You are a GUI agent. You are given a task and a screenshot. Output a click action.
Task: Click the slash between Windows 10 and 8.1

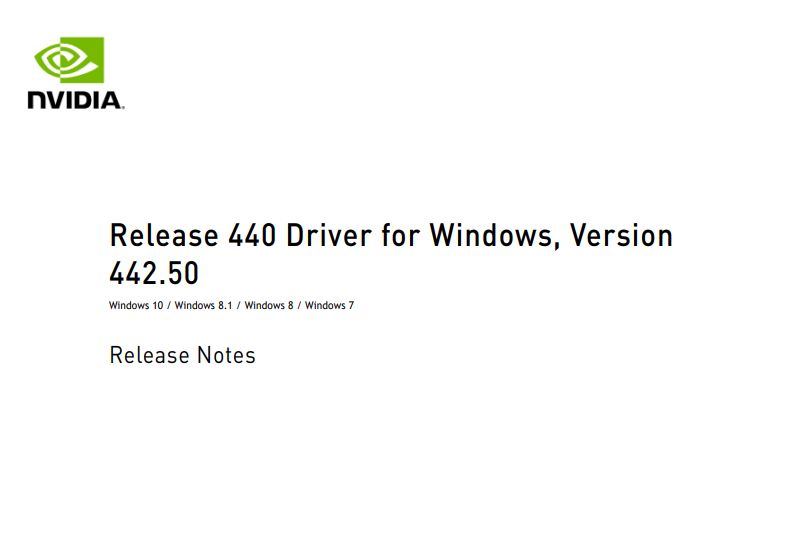169,305
